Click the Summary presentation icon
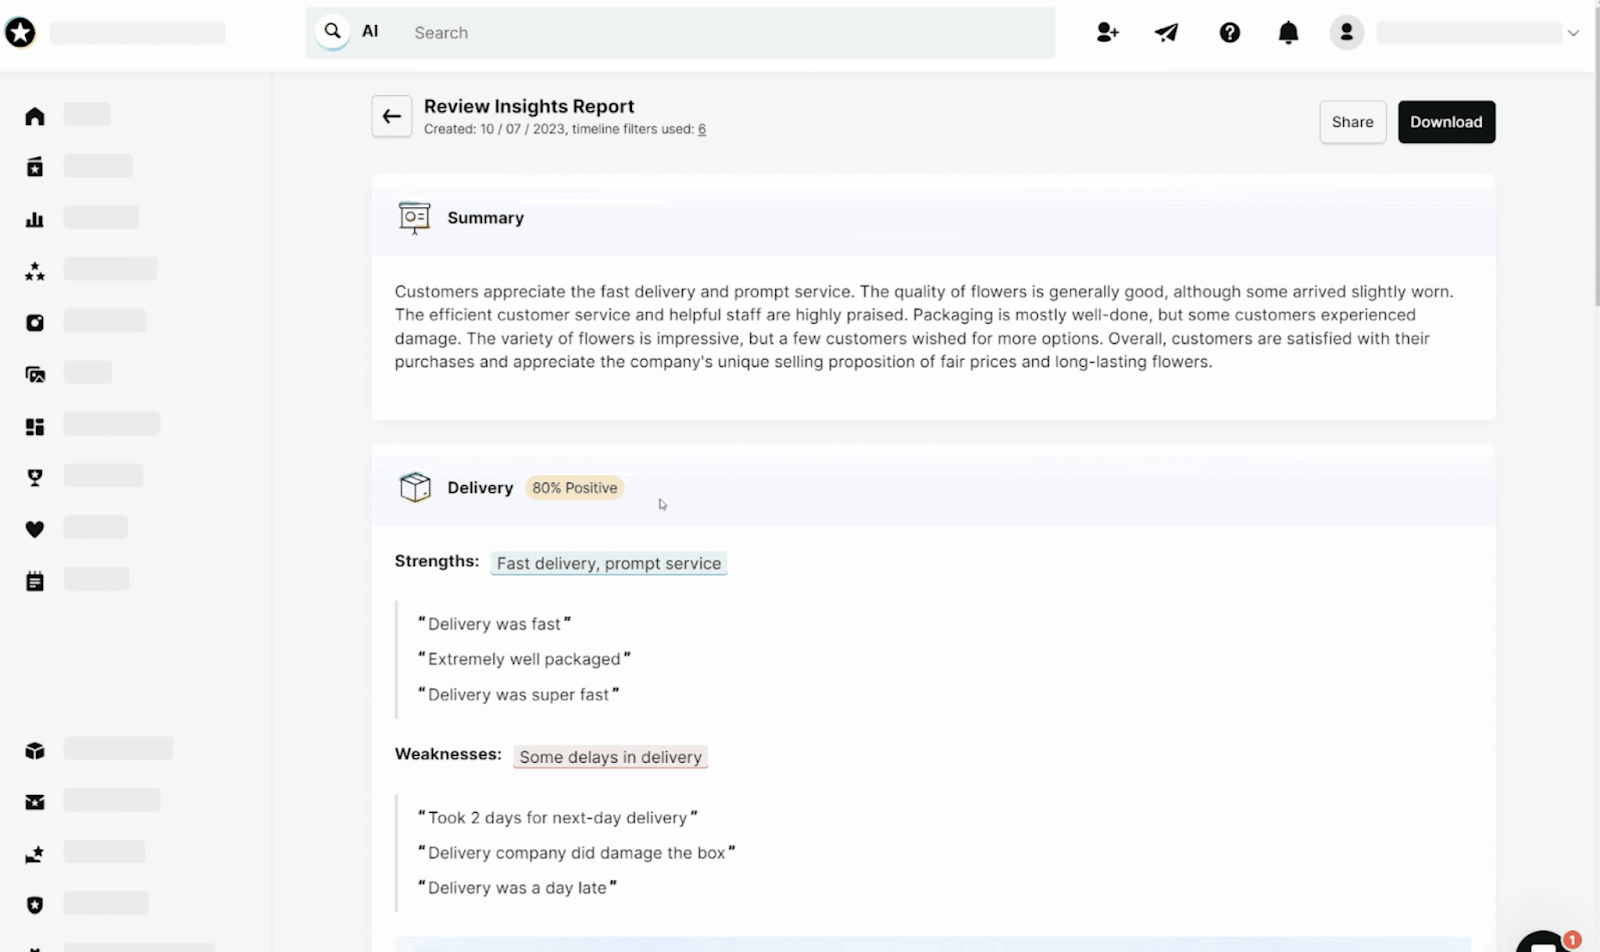 pyautogui.click(x=414, y=217)
